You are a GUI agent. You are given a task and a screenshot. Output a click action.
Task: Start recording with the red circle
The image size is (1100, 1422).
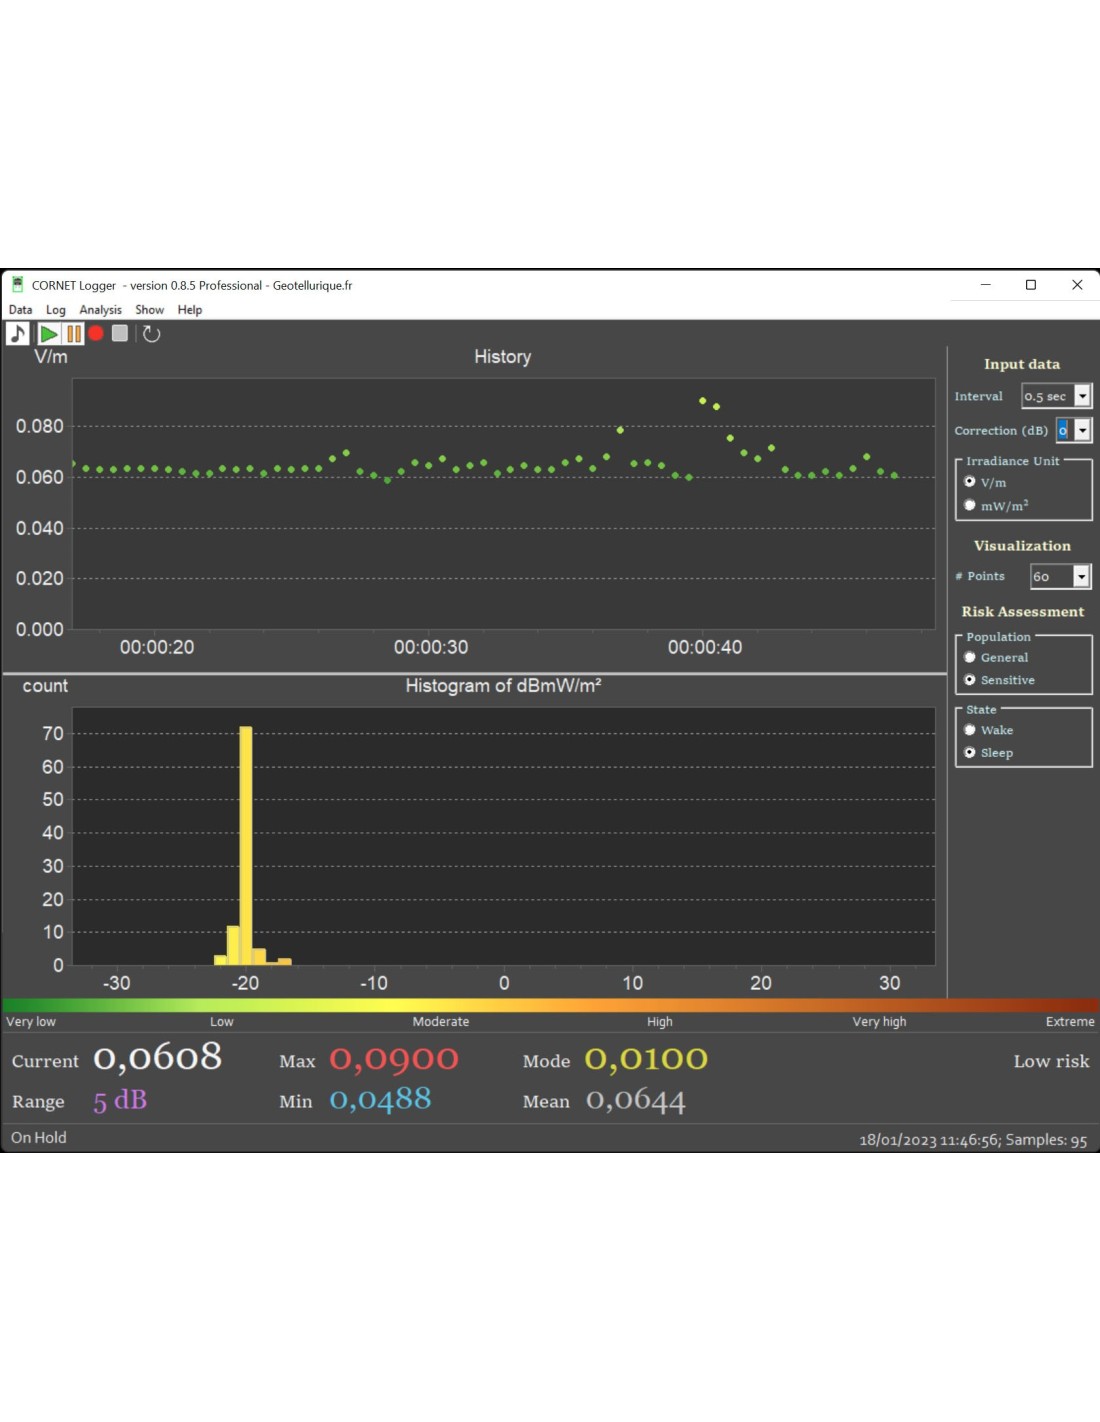point(96,334)
